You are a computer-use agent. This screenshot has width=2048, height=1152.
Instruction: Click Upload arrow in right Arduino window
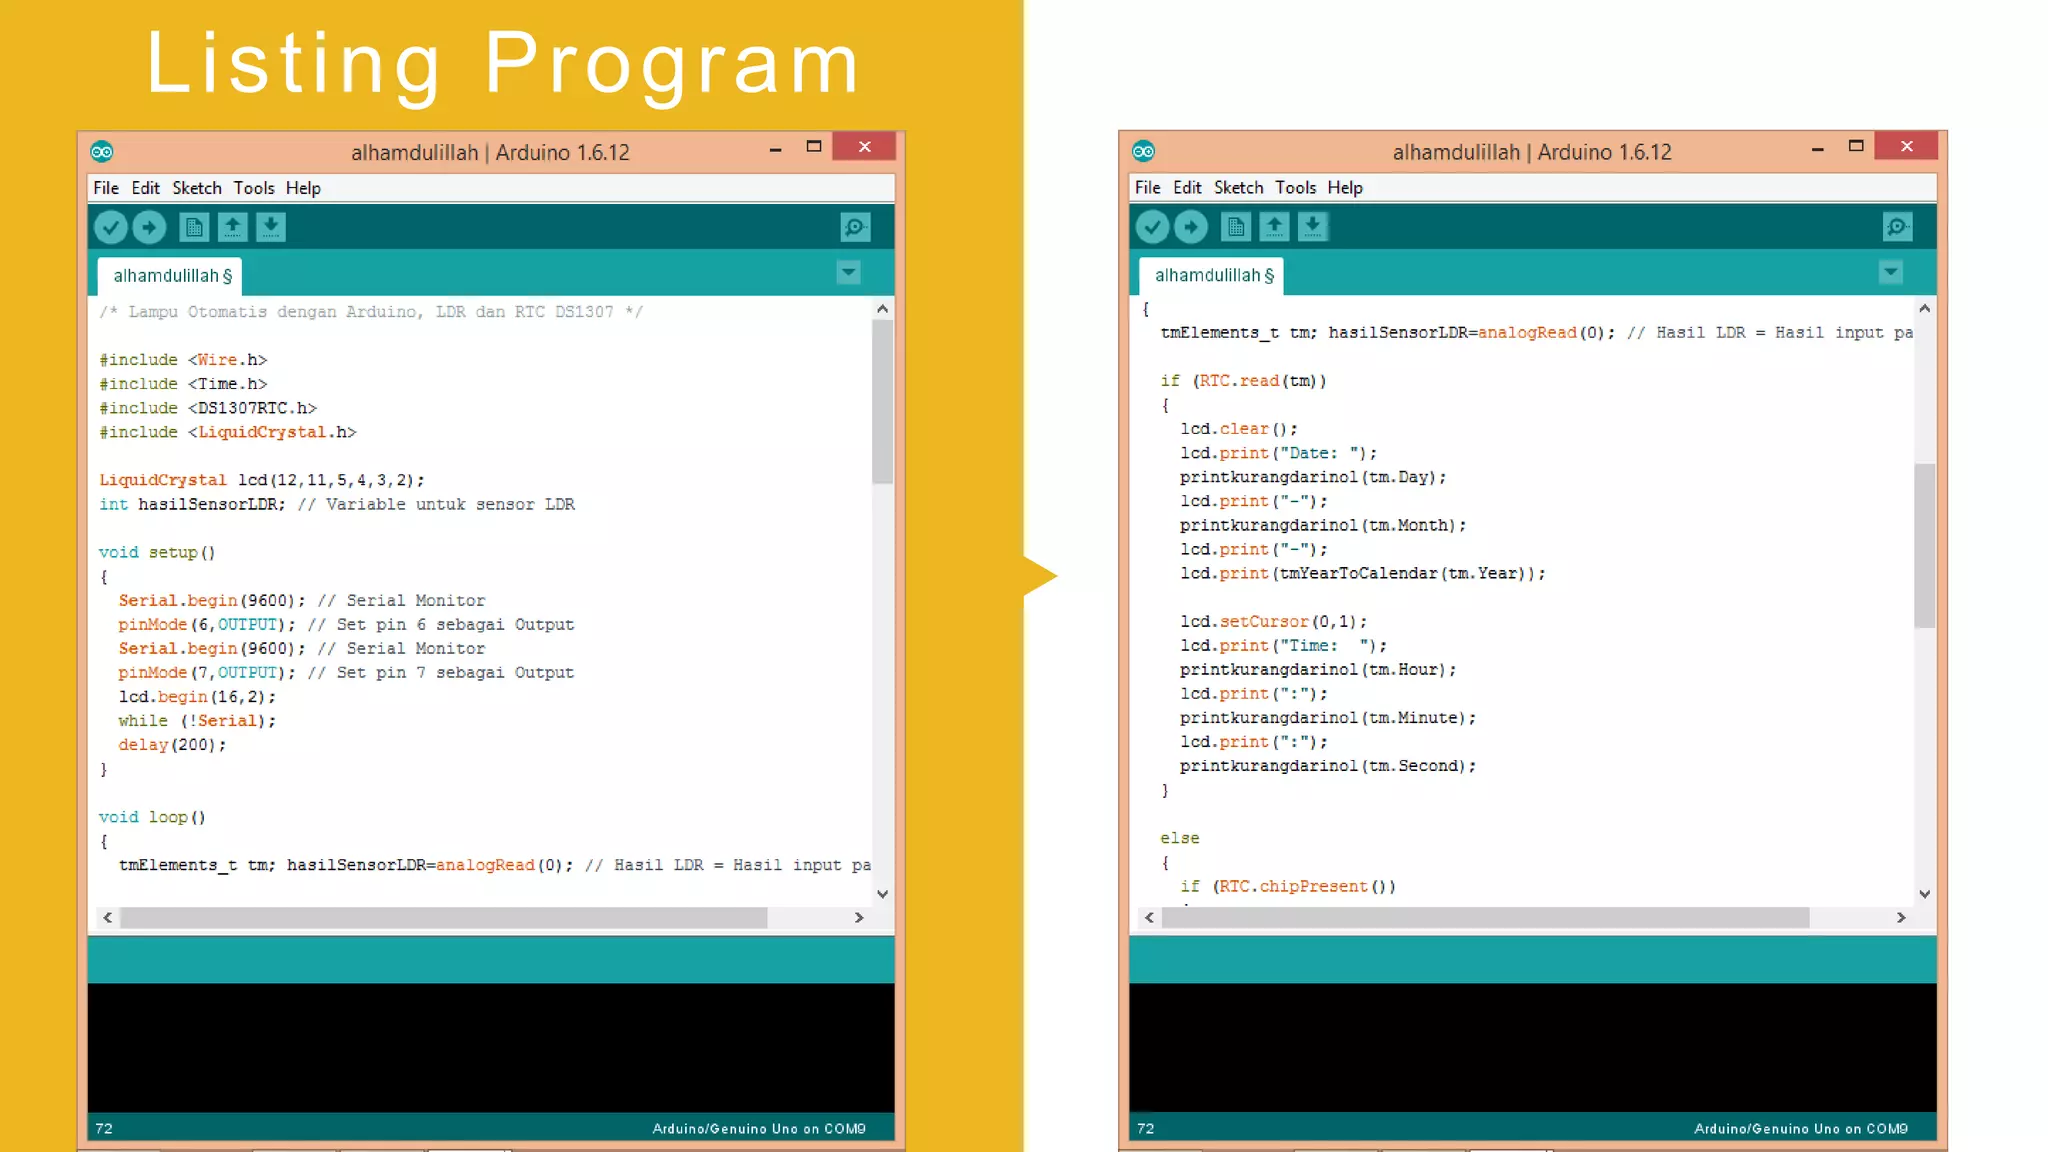point(1190,227)
